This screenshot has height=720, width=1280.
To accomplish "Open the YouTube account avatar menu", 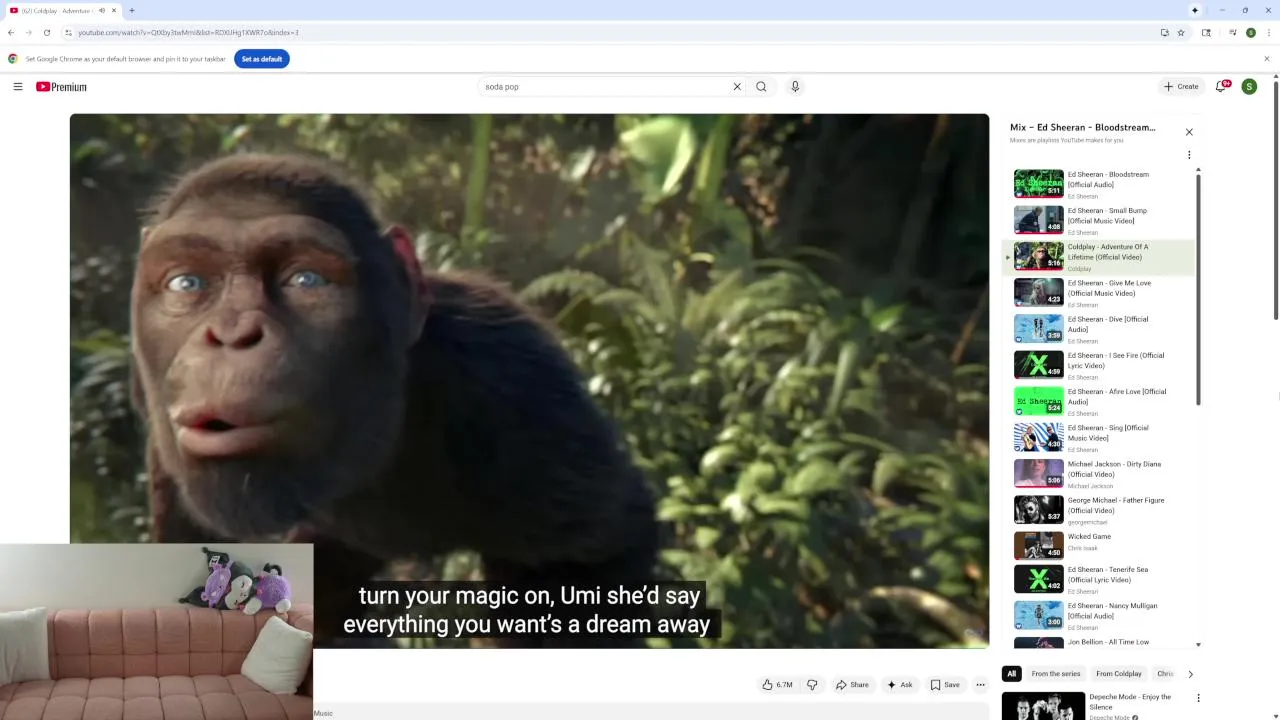I will tap(1249, 87).
